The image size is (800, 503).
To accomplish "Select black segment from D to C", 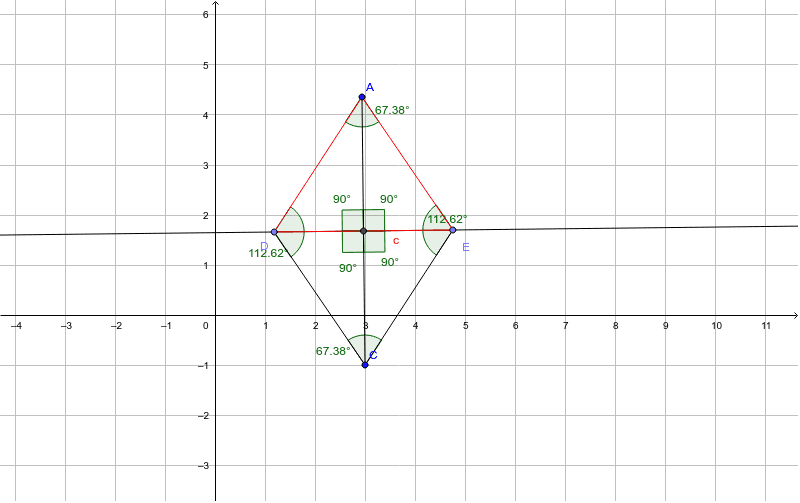I will pos(319,298).
